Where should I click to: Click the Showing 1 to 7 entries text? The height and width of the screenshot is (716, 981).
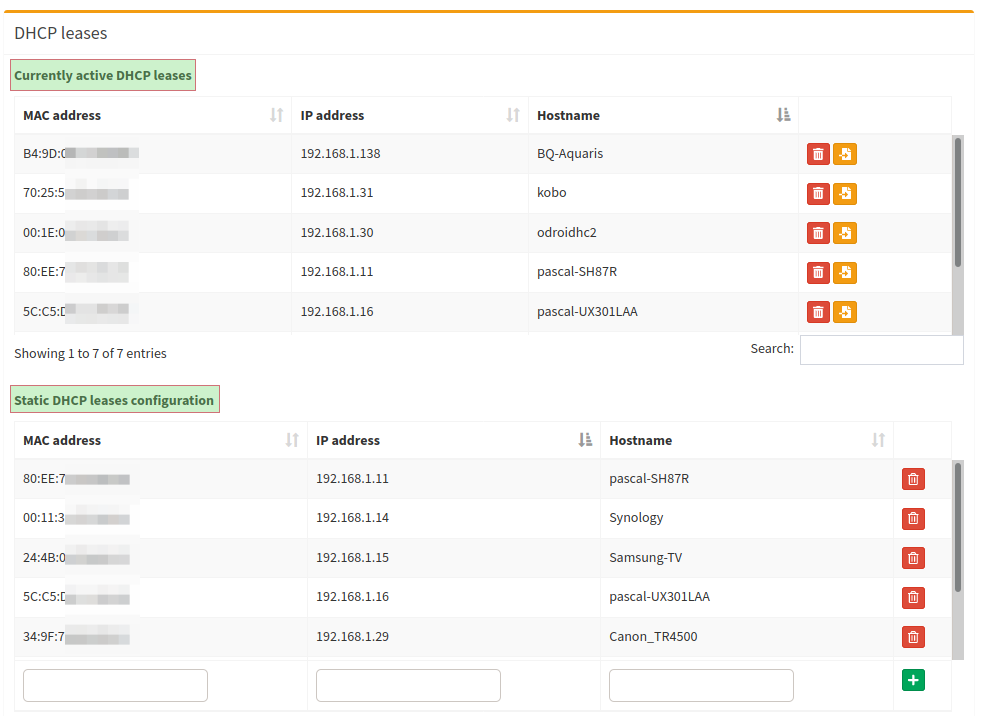point(91,354)
